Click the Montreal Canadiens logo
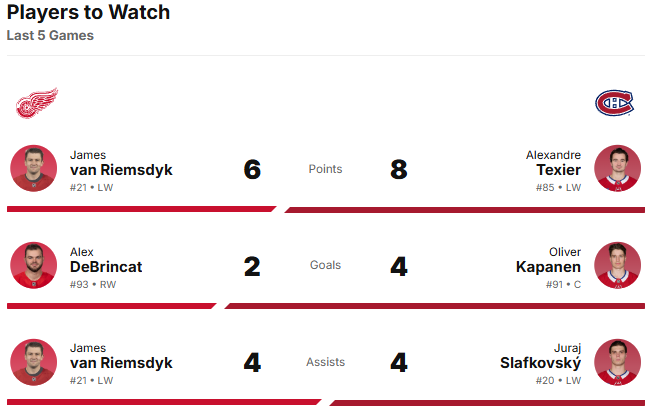Image resolution: width=647 pixels, height=413 pixels. [614, 103]
